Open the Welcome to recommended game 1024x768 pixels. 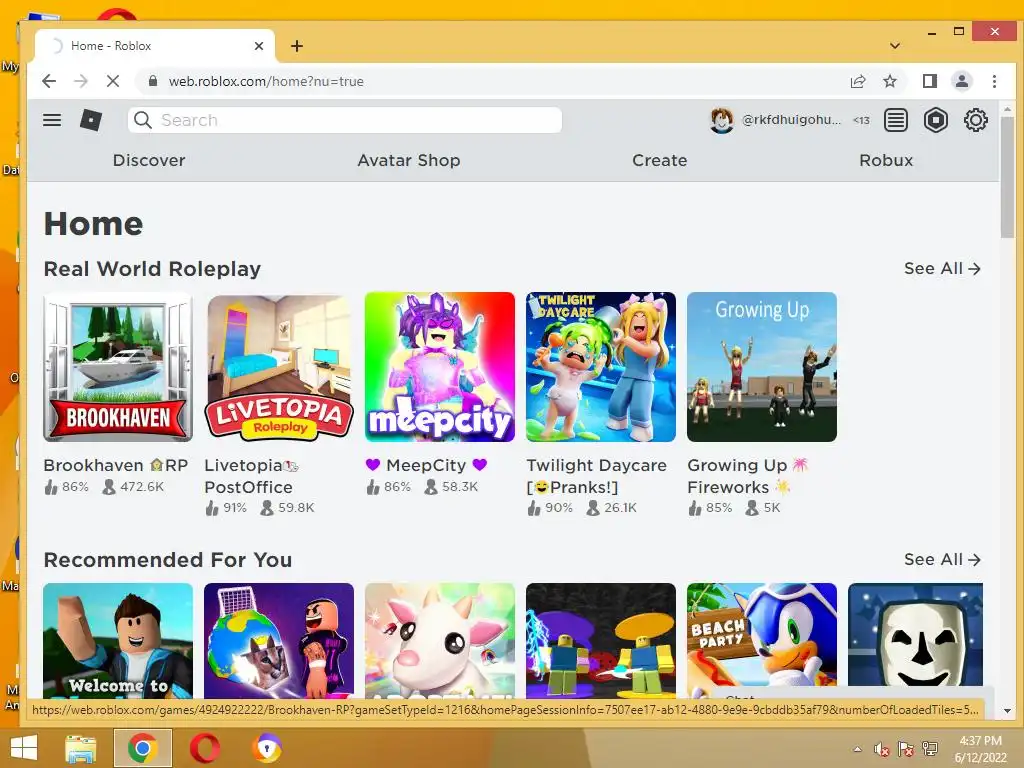pos(118,641)
